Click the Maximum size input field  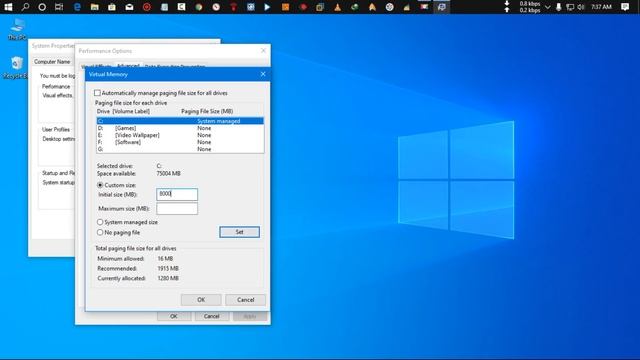[x=177, y=209]
